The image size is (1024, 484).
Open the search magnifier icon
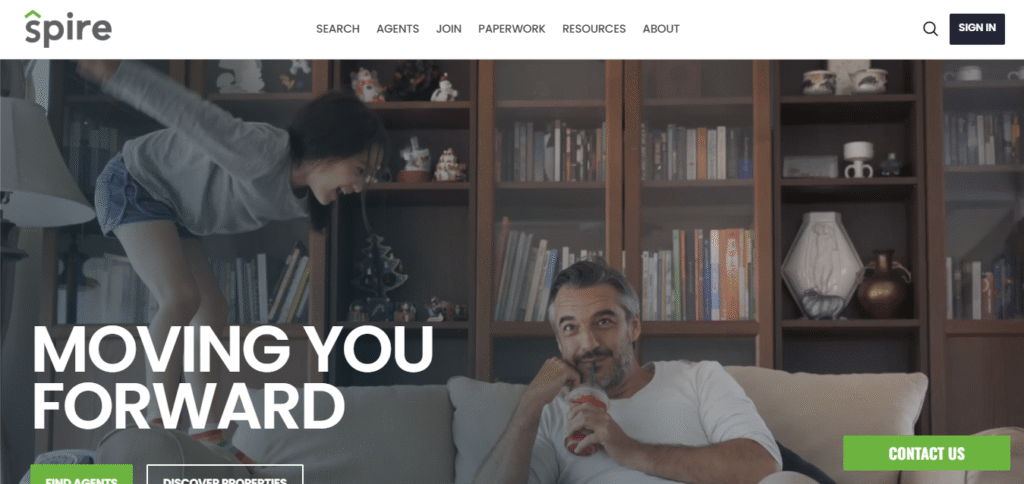[930, 29]
